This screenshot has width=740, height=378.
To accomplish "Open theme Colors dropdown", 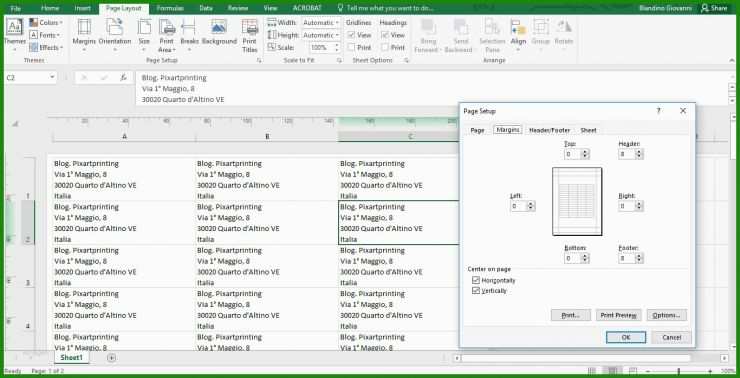I will click(x=46, y=23).
